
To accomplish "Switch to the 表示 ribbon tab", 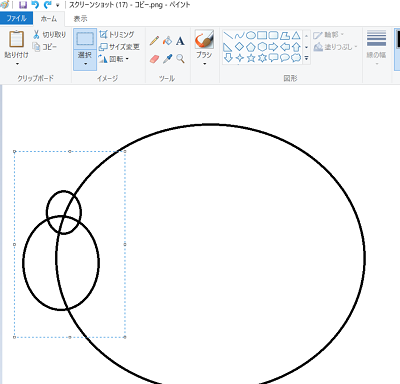I will point(80,19).
